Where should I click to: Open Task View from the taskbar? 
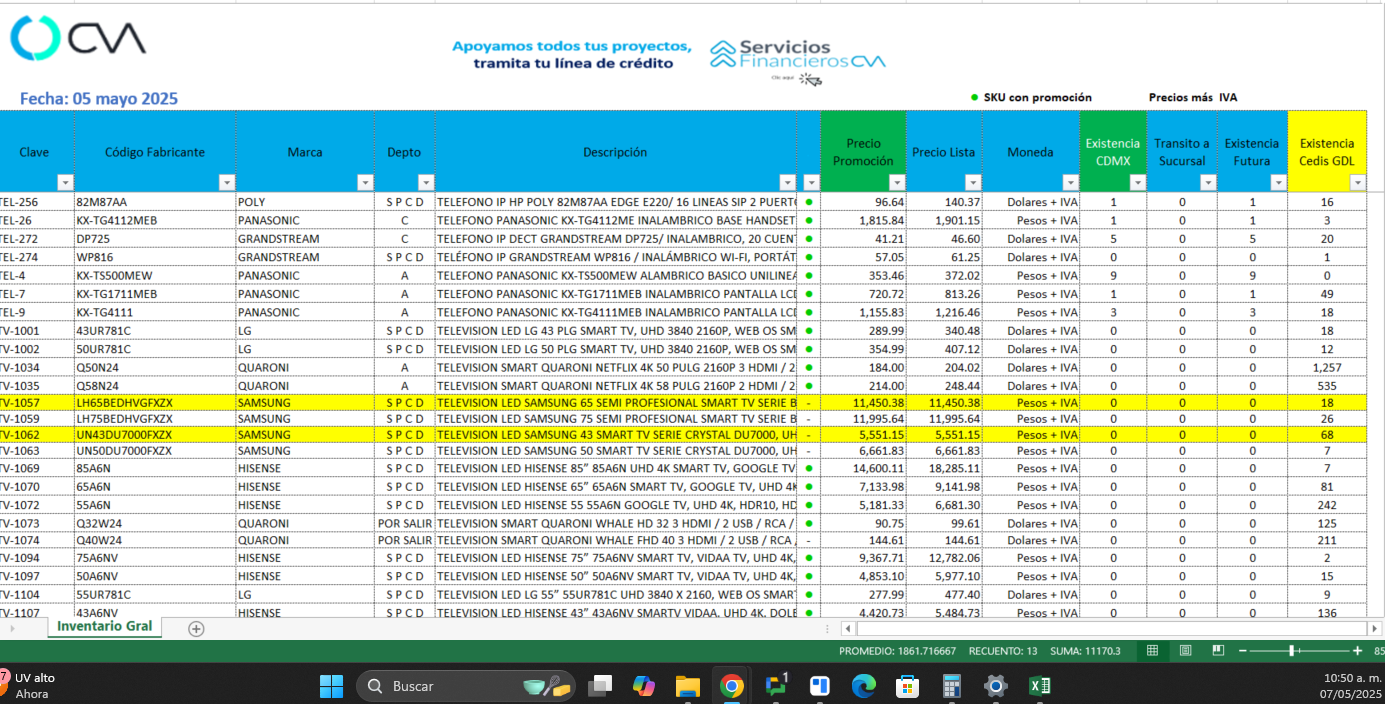(x=600, y=686)
